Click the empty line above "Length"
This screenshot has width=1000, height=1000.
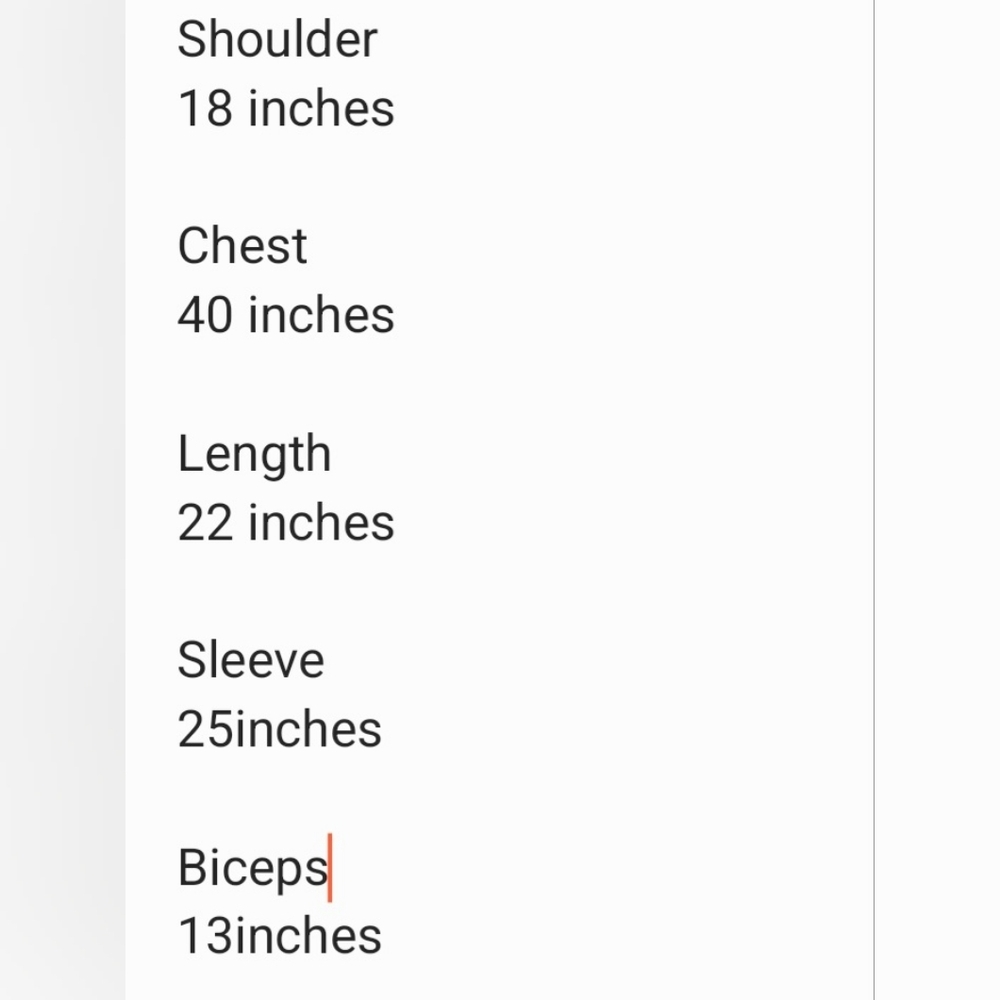point(499,385)
